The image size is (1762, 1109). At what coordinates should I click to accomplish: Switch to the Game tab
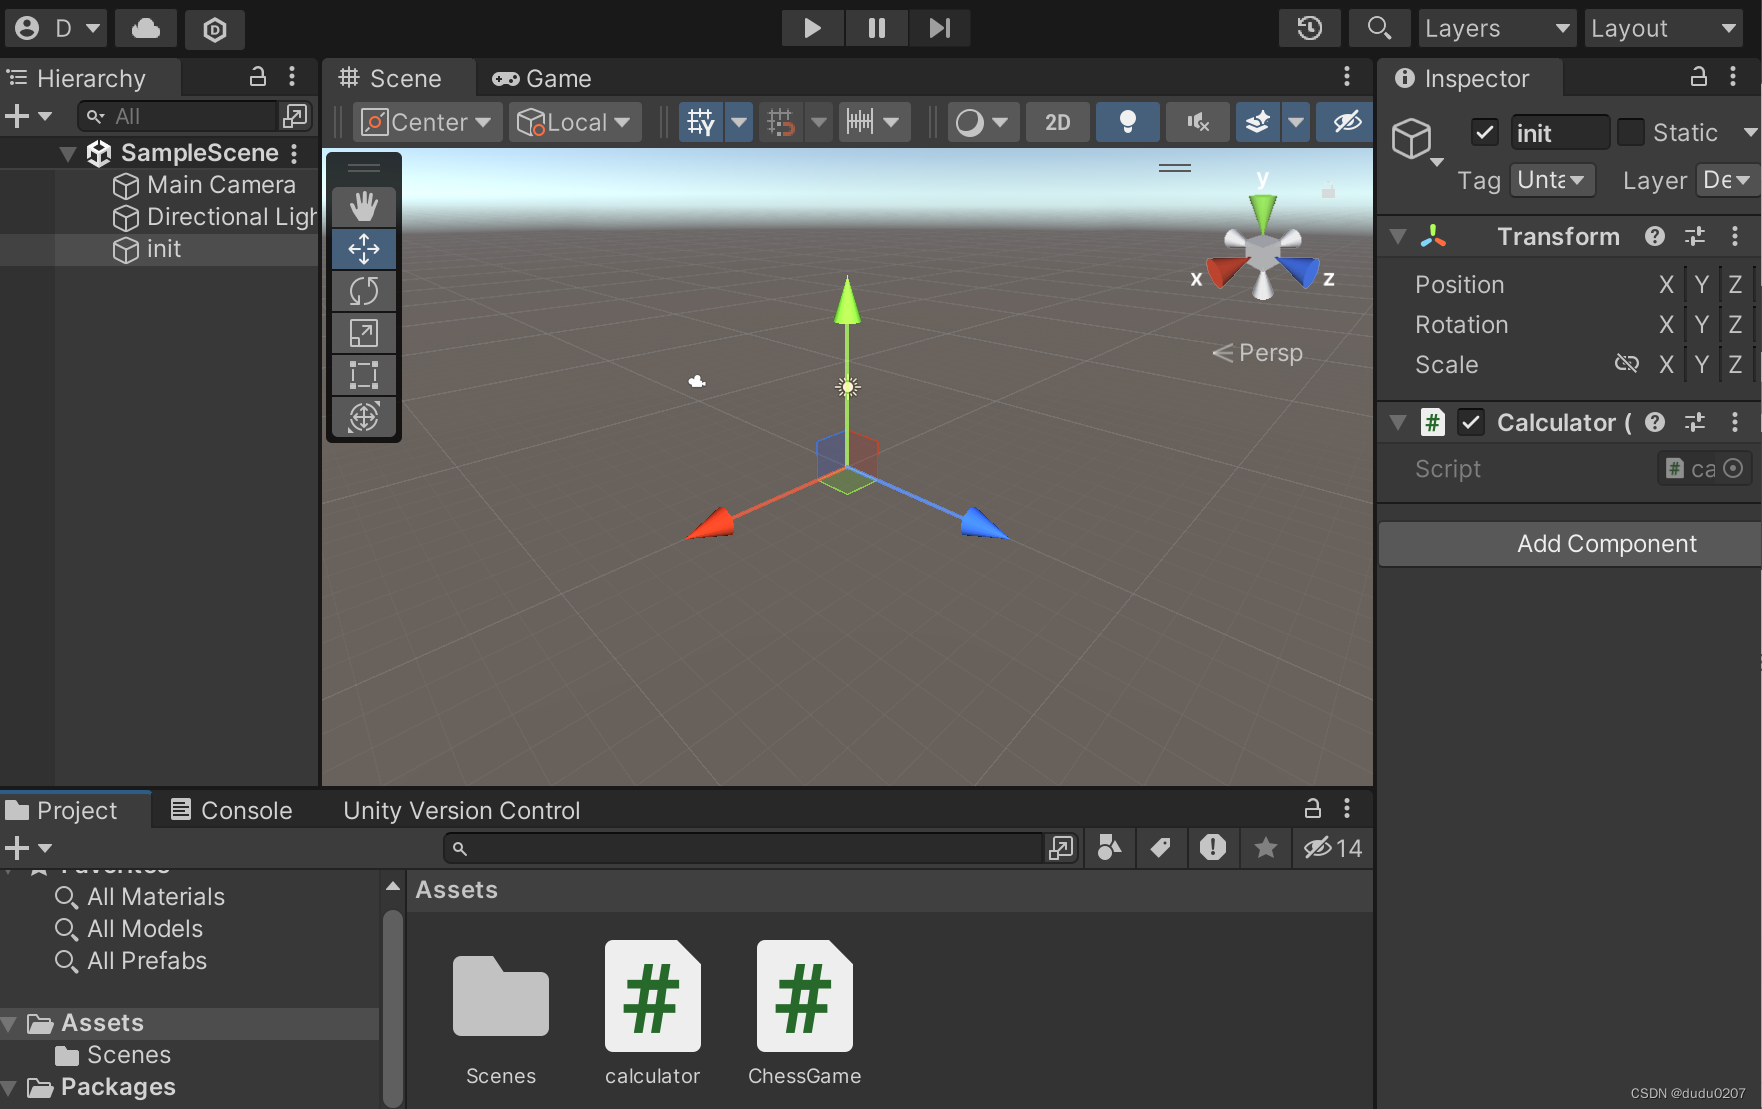coord(541,77)
